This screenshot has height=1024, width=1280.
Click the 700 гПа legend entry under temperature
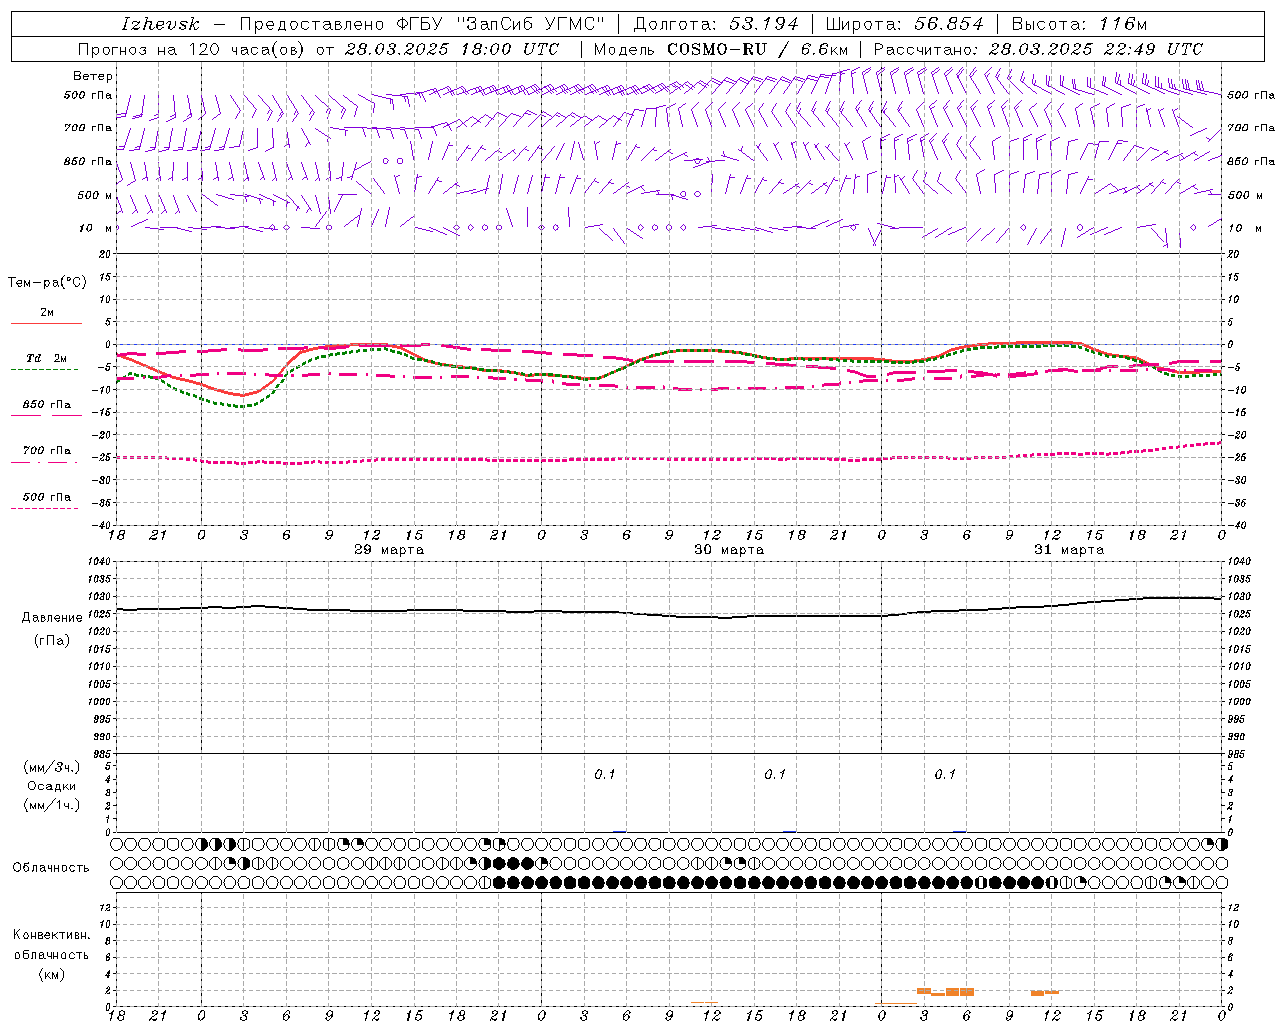pos(46,454)
